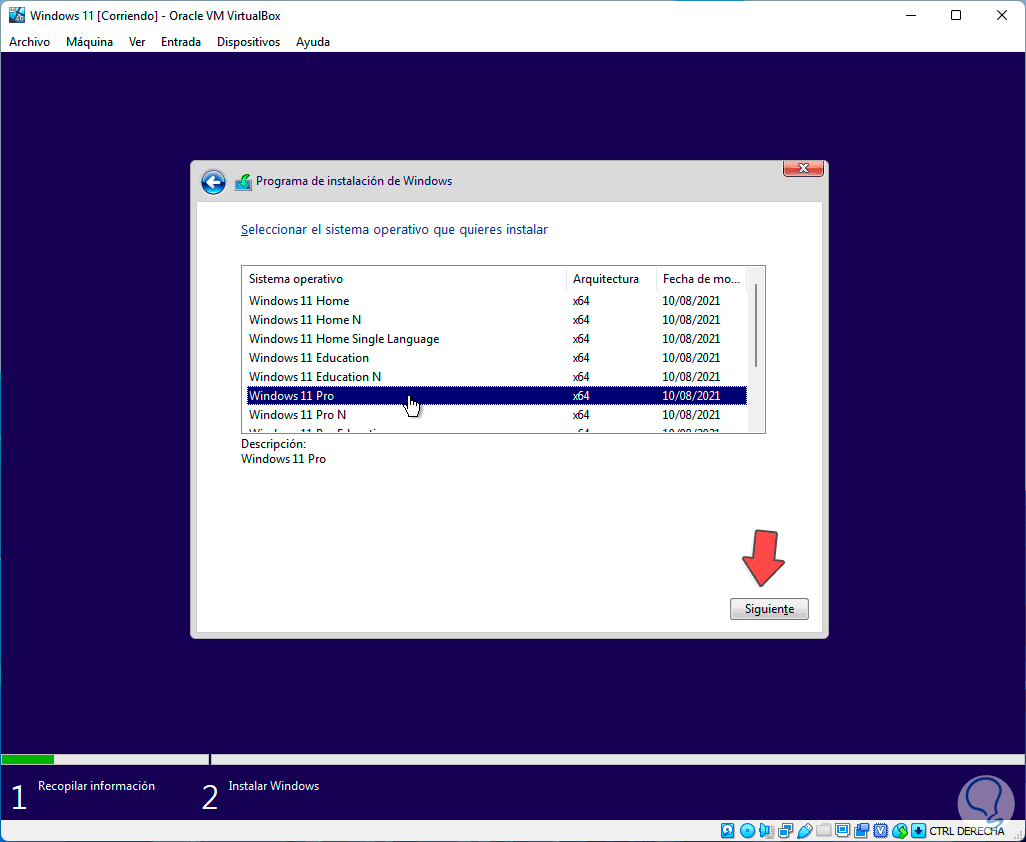The image size is (1026, 842).
Task: Click the installation progress bar
Action: [513, 760]
